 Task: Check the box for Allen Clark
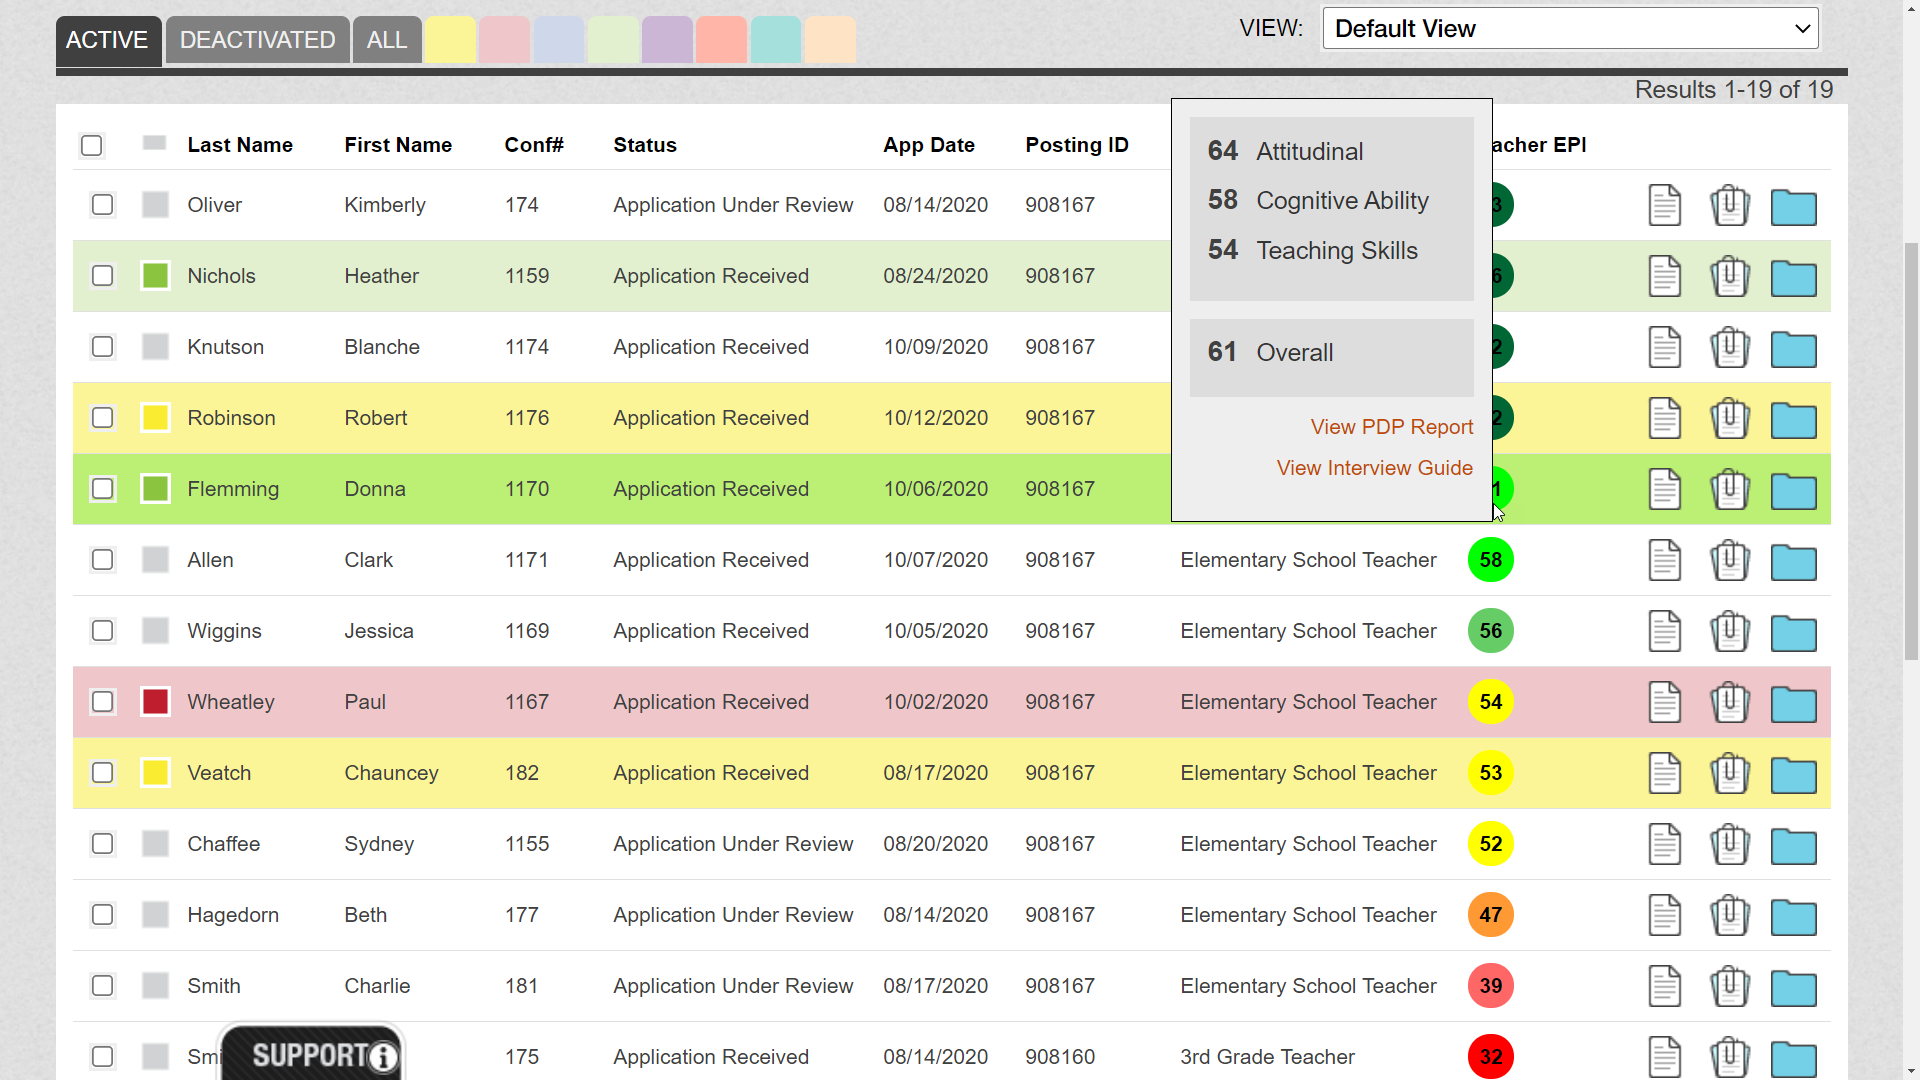[x=102, y=560]
